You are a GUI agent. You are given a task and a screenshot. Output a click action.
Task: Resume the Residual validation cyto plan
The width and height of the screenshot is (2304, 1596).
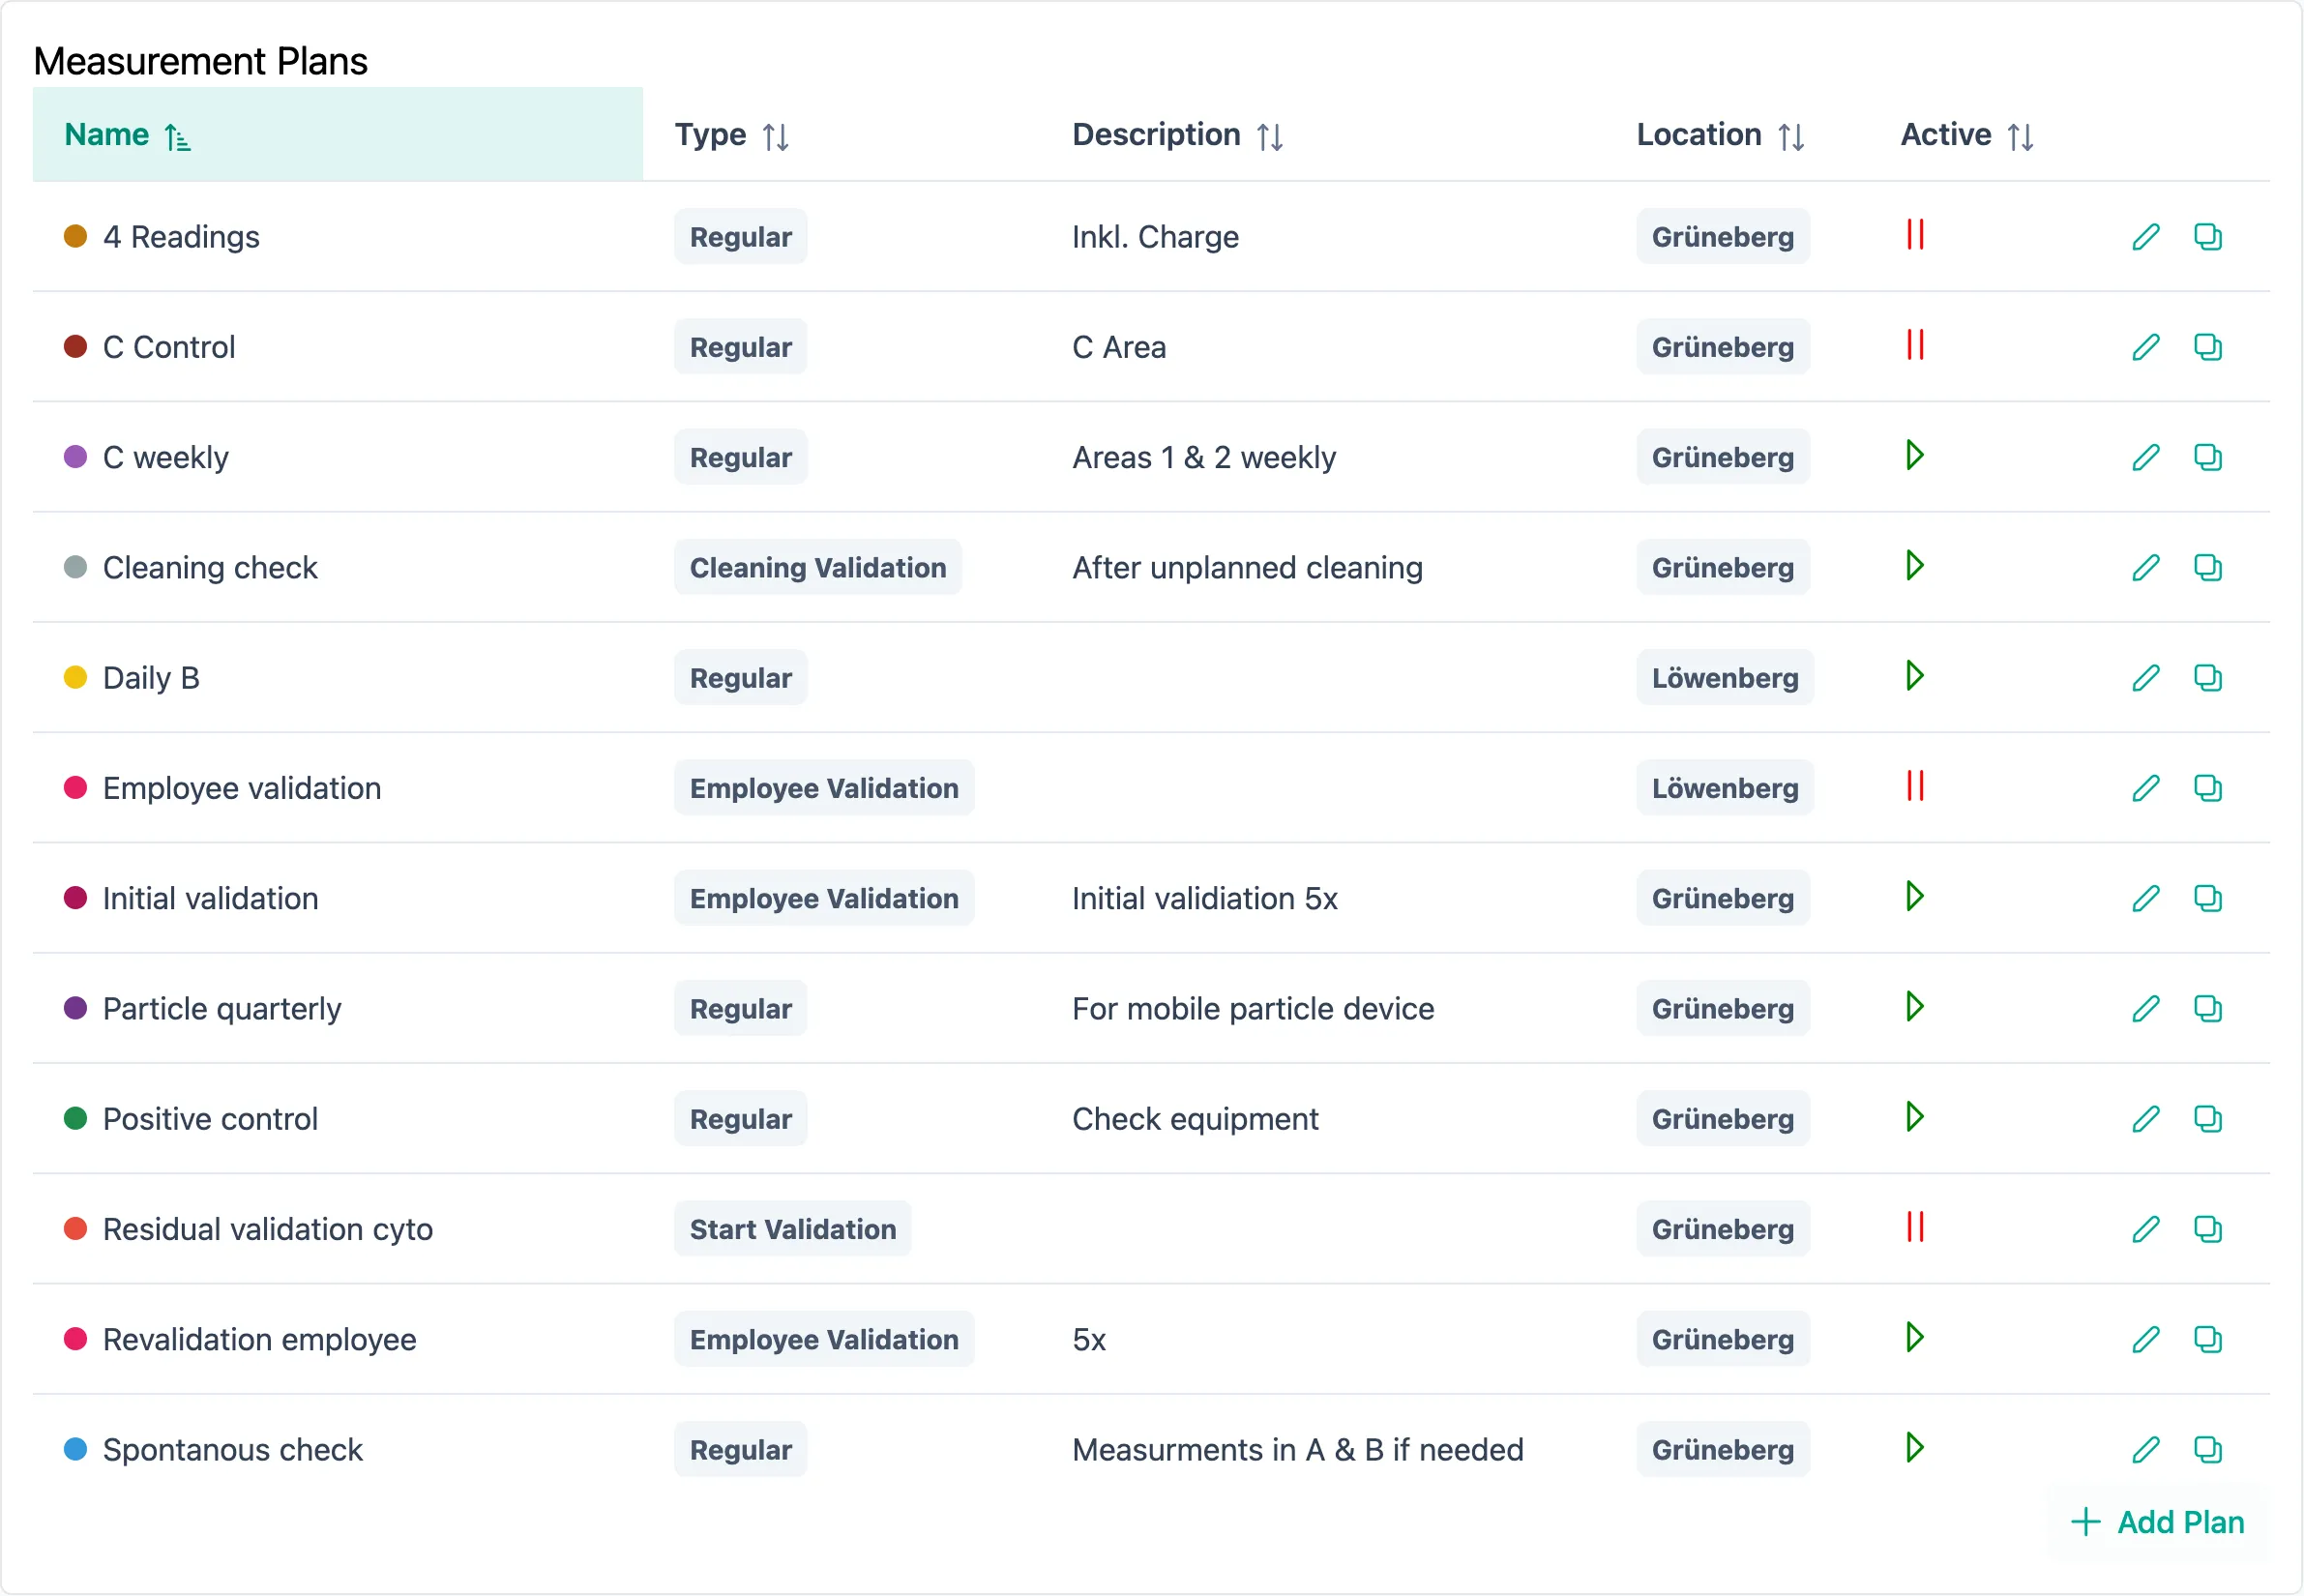point(1915,1228)
